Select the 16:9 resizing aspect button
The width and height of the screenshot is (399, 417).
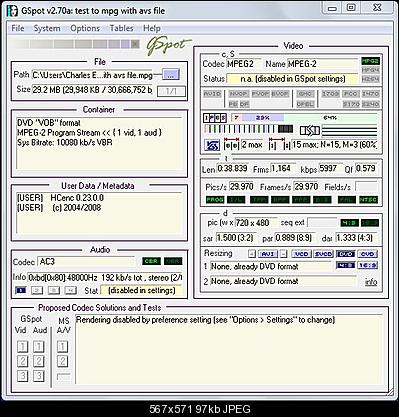tap(367, 265)
